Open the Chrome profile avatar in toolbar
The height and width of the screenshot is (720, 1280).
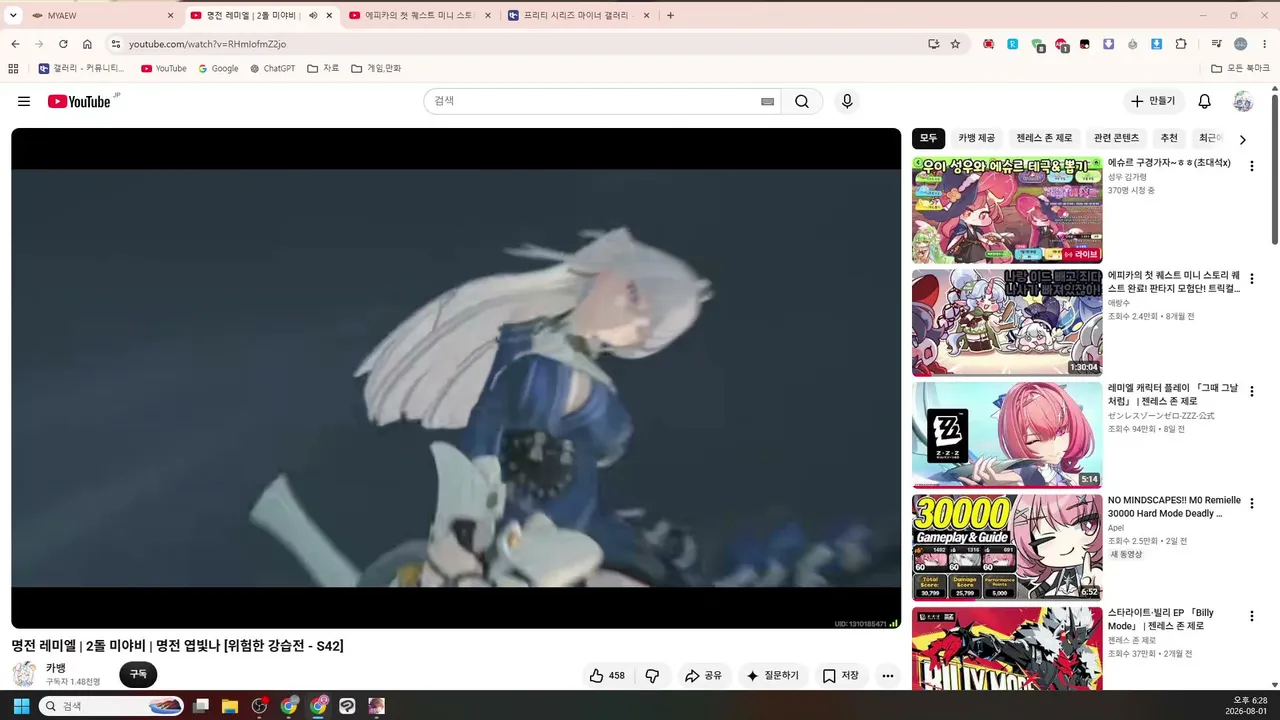(x=1241, y=44)
